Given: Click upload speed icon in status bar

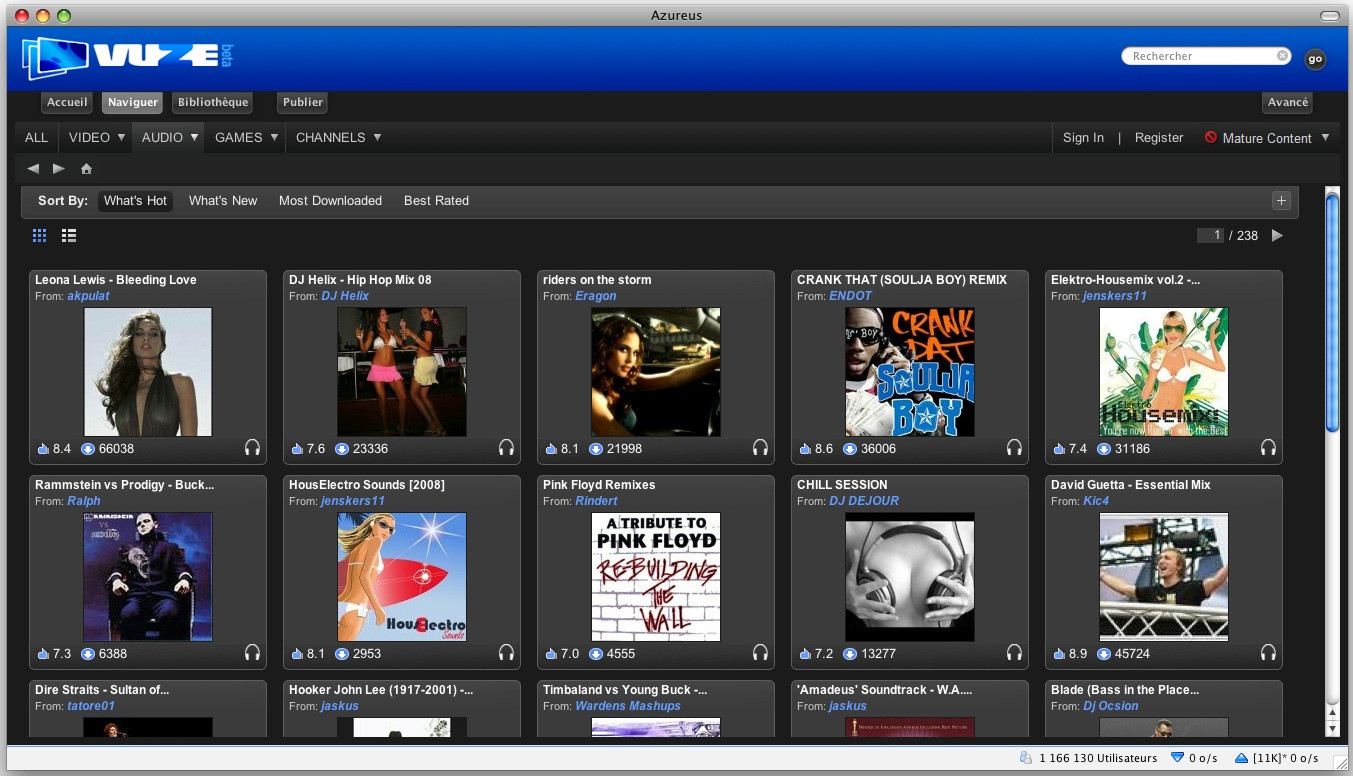Looking at the screenshot, I should tap(1241, 758).
